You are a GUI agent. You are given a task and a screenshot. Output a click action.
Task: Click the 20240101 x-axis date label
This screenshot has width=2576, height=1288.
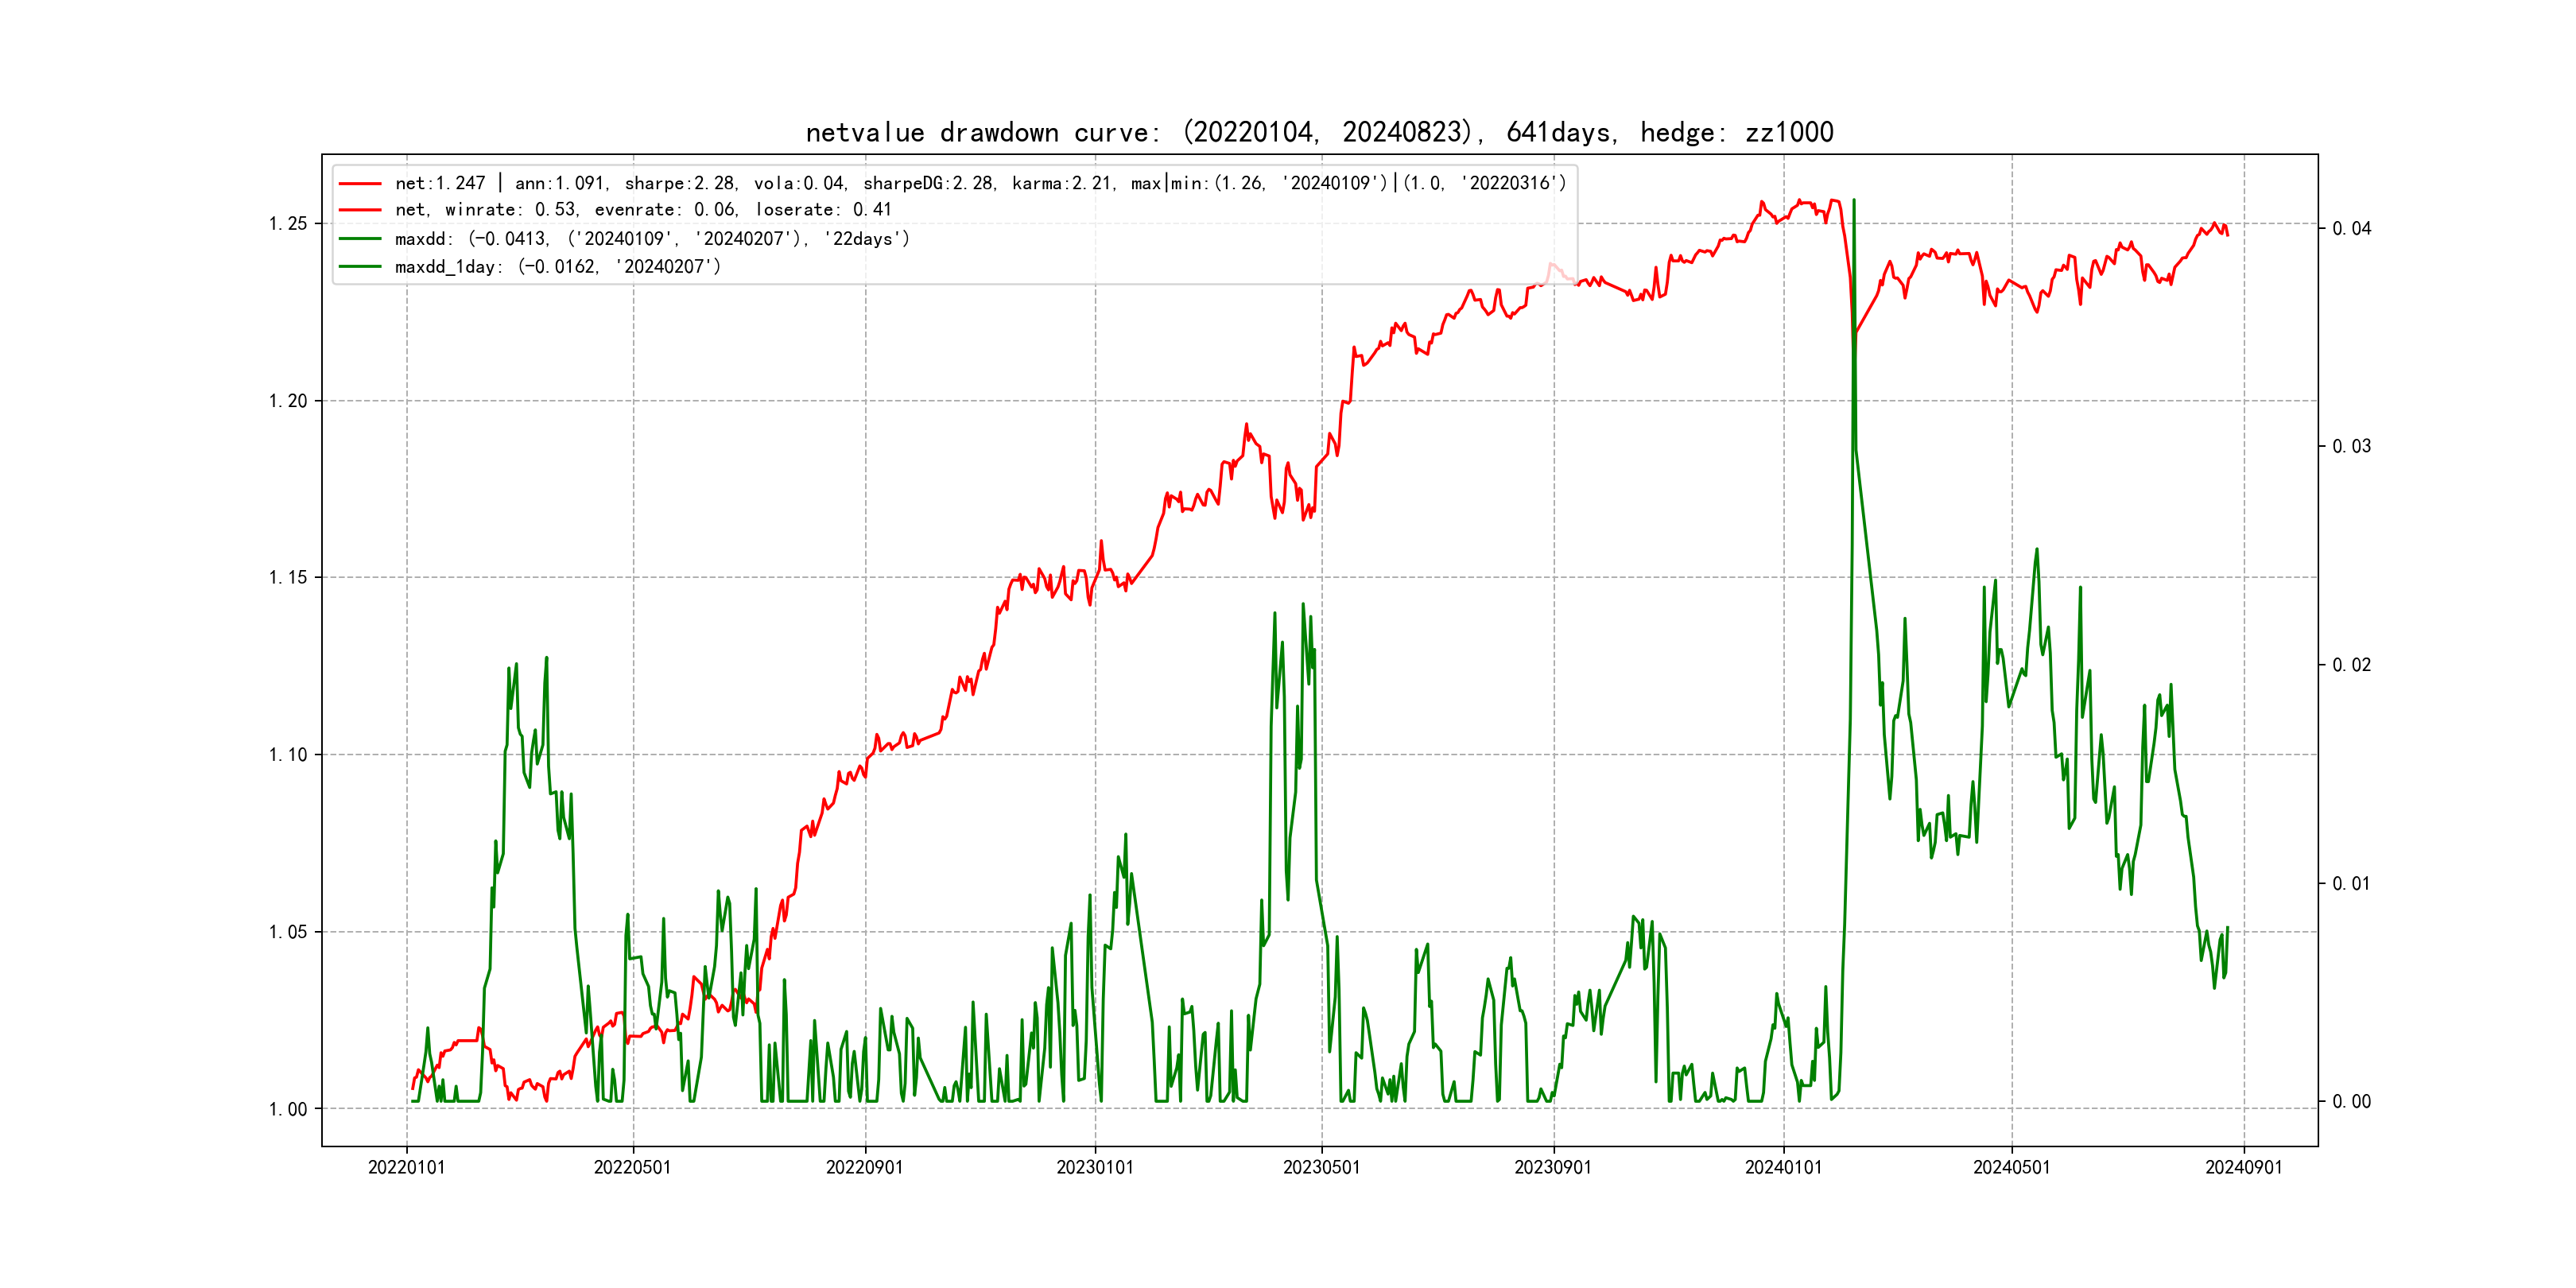[1783, 1168]
